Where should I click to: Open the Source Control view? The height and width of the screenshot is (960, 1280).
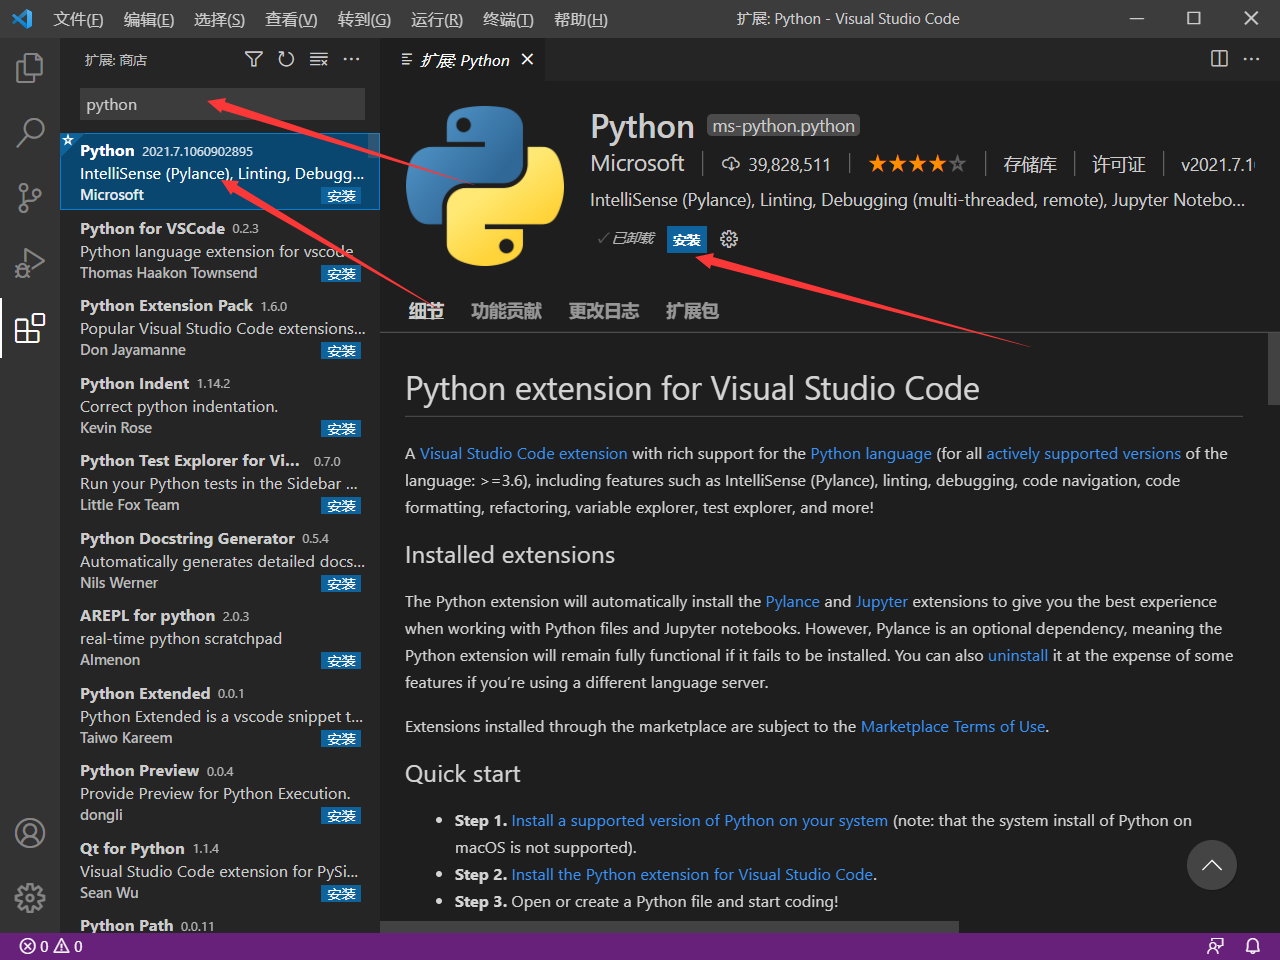tap(30, 197)
